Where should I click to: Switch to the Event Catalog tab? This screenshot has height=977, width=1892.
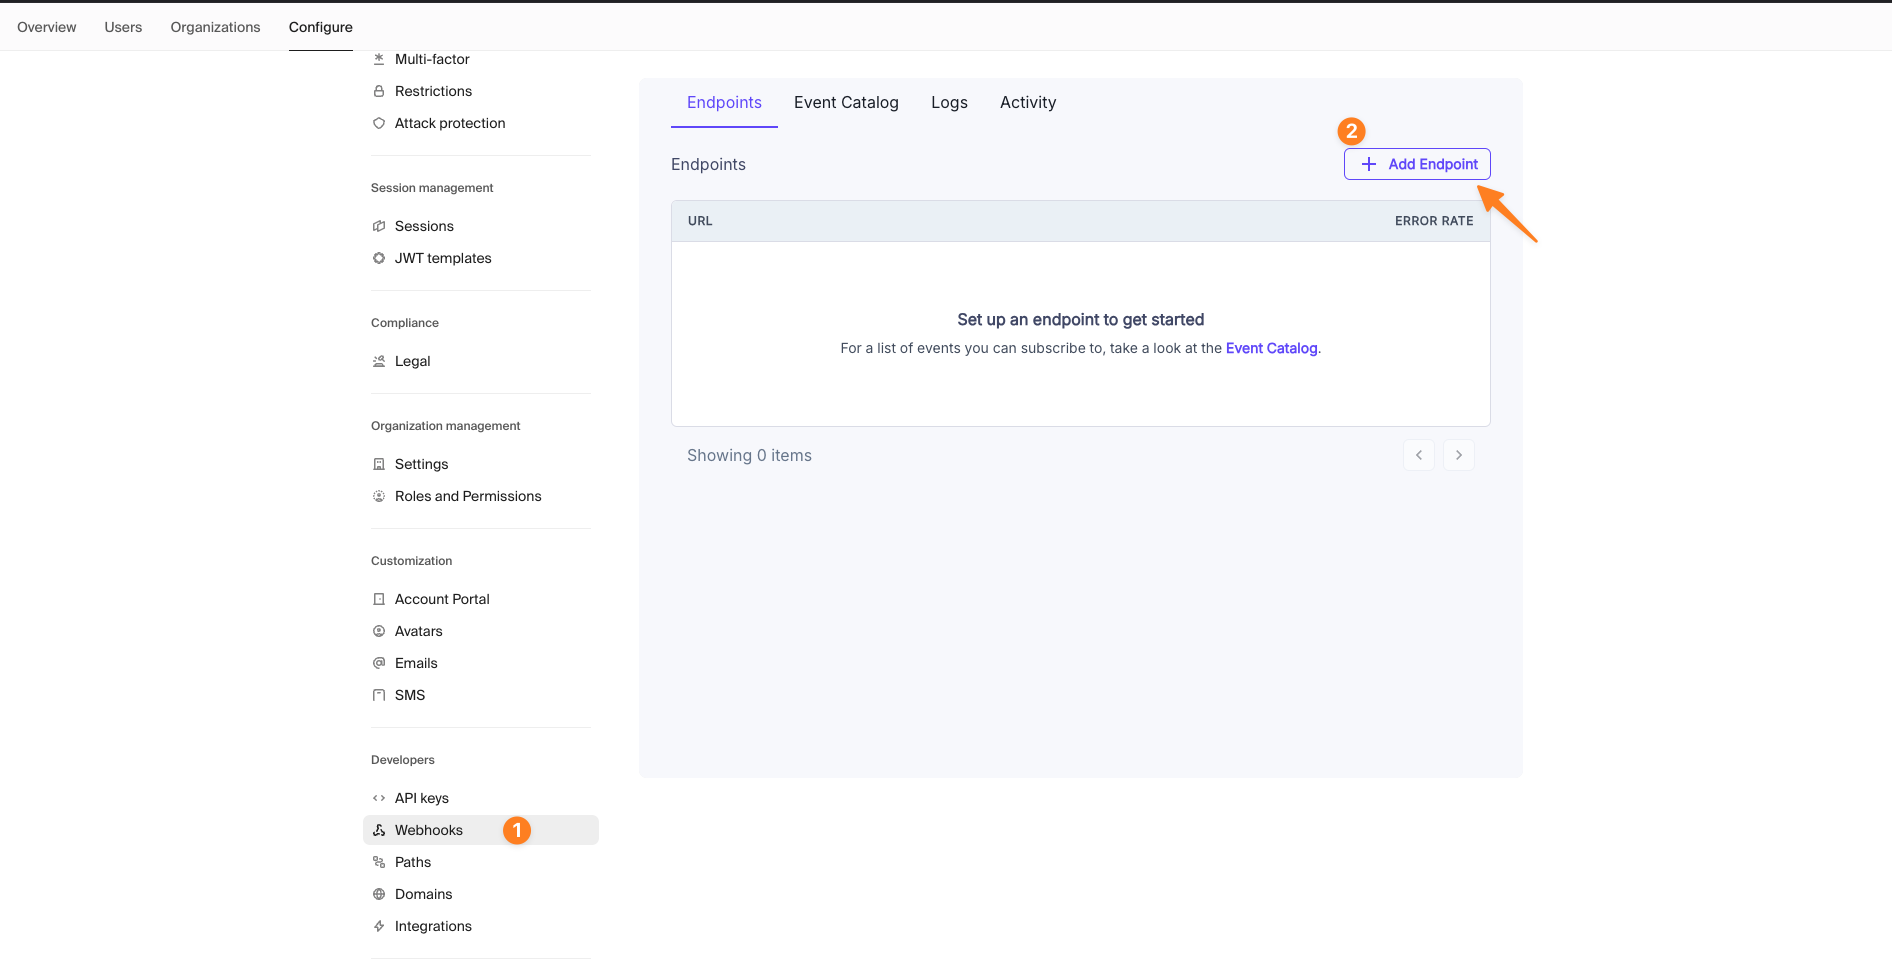coord(846,102)
